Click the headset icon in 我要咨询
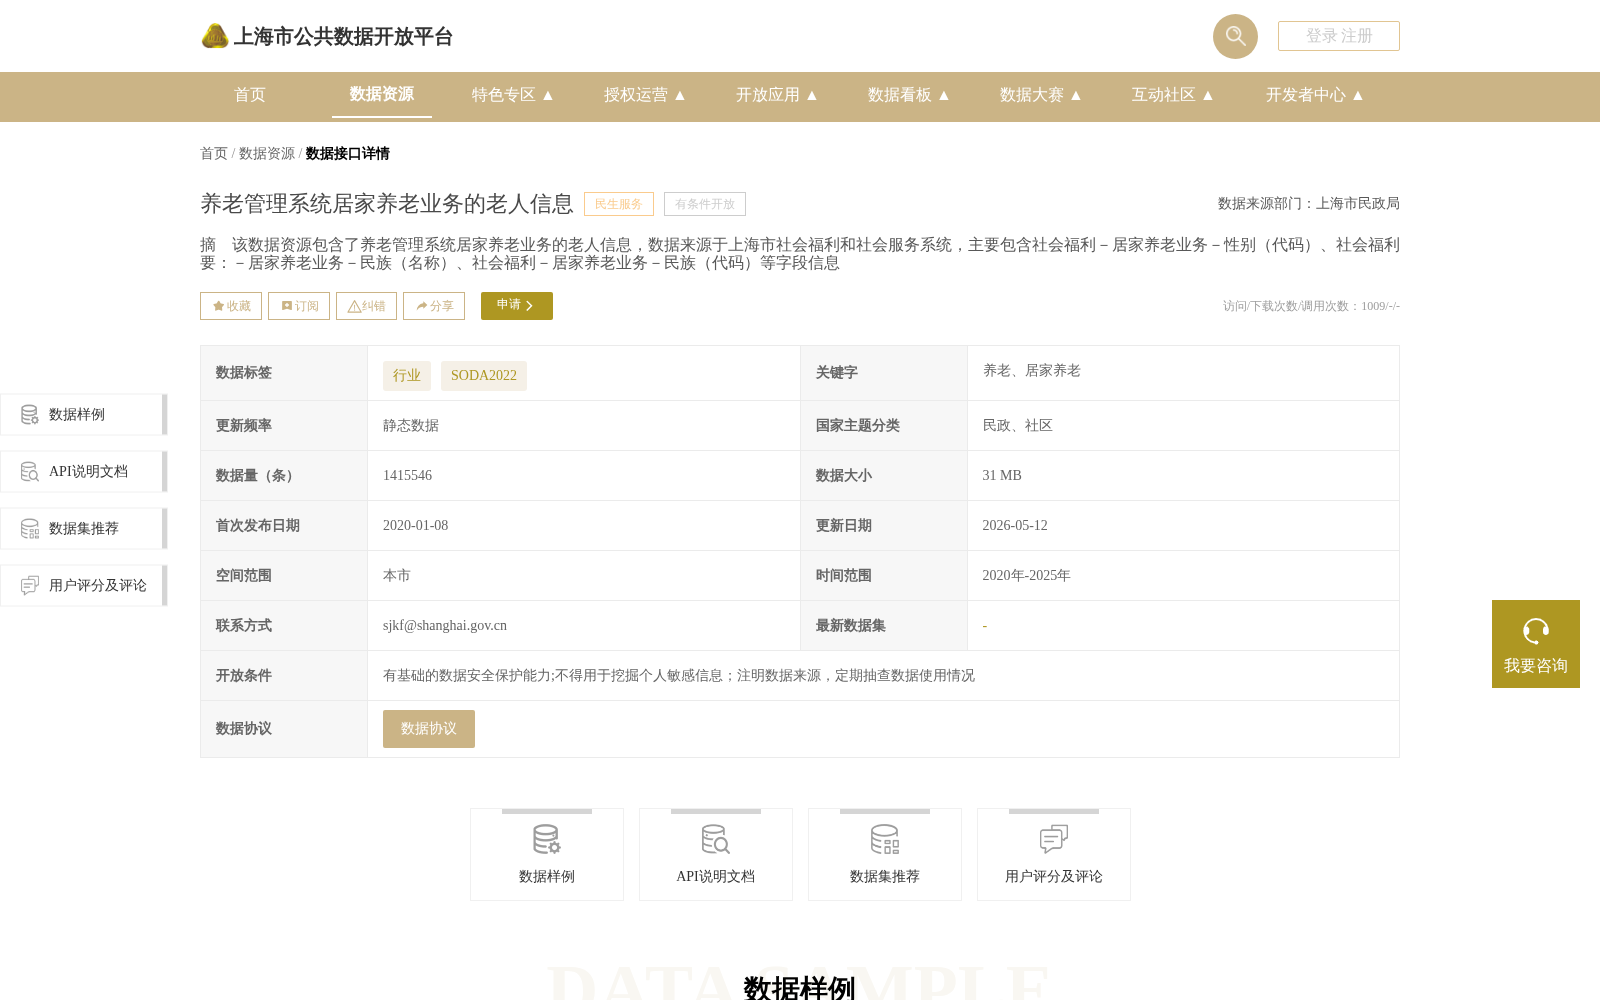 (1536, 631)
